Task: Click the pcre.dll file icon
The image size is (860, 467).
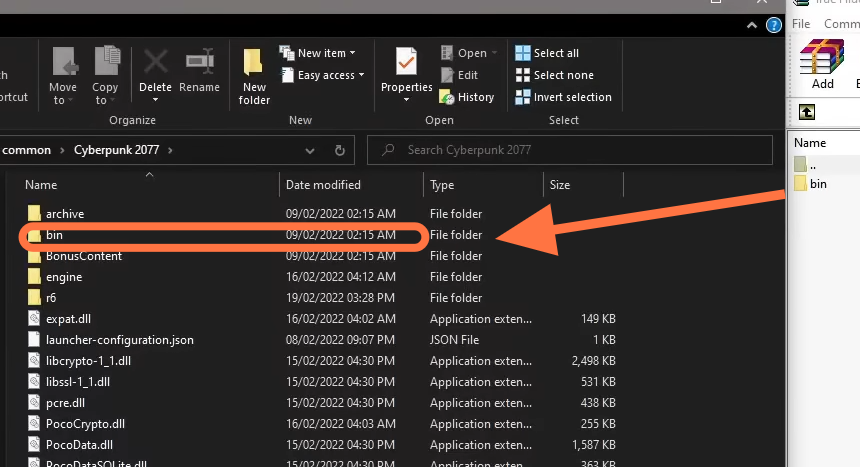Action: click(34, 402)
